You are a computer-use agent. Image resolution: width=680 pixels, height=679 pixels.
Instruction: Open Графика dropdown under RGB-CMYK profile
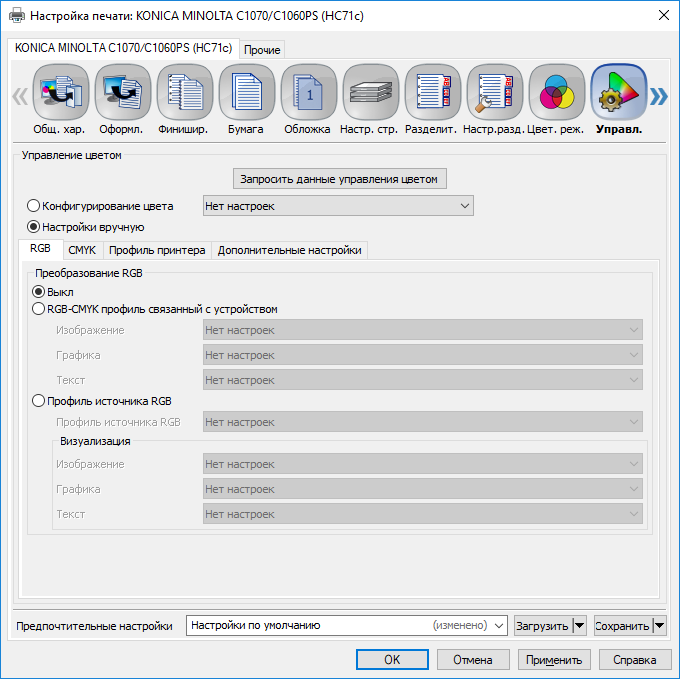click(x=423, y=355)
